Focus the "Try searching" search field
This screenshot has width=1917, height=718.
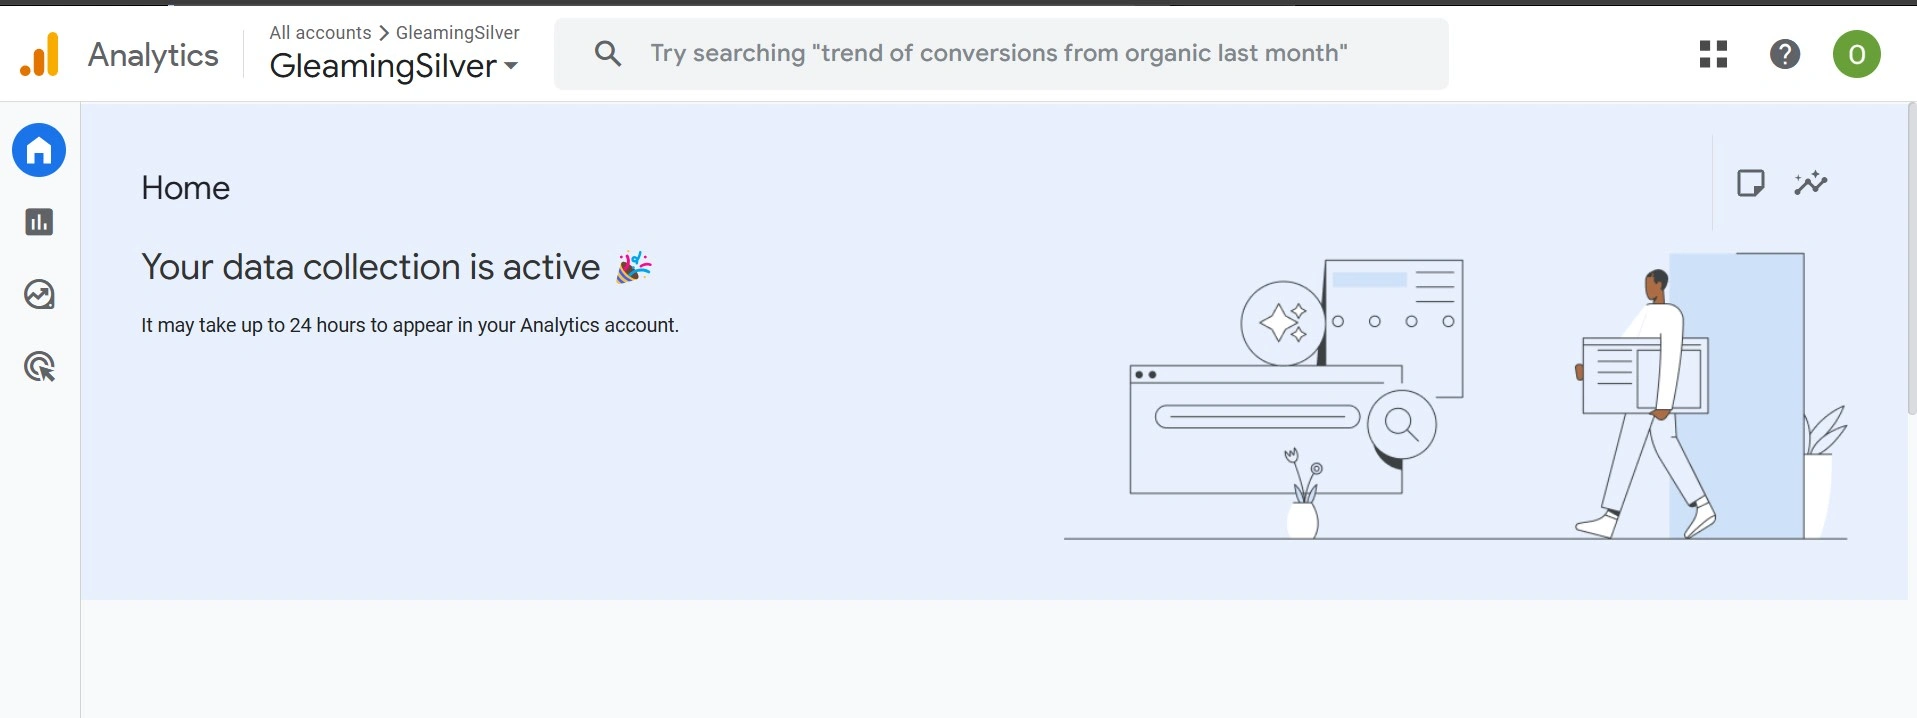click(998, 54)
